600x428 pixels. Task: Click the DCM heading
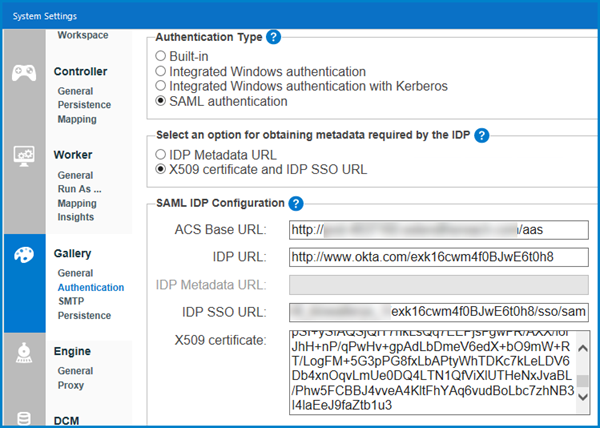point(67,421)
